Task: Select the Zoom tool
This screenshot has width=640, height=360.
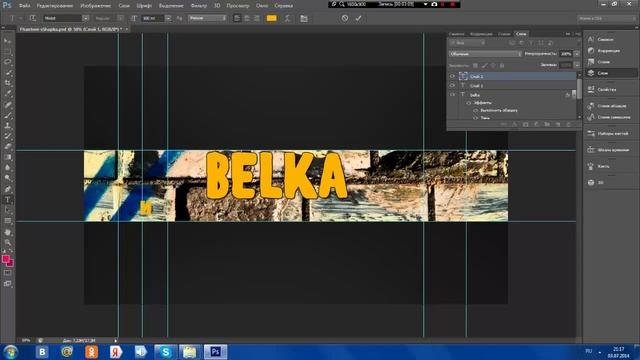Action: 7,242
